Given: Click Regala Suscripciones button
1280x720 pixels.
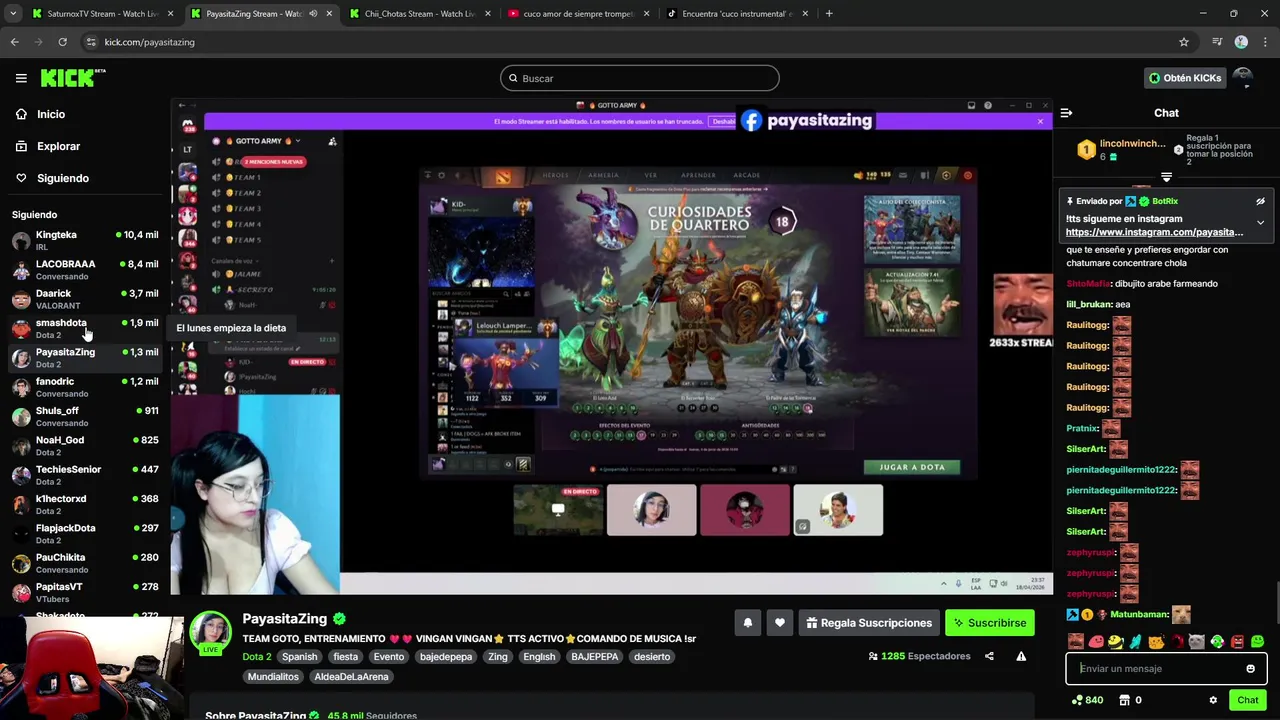Looking at the screenshot, I should click(868, 623).
